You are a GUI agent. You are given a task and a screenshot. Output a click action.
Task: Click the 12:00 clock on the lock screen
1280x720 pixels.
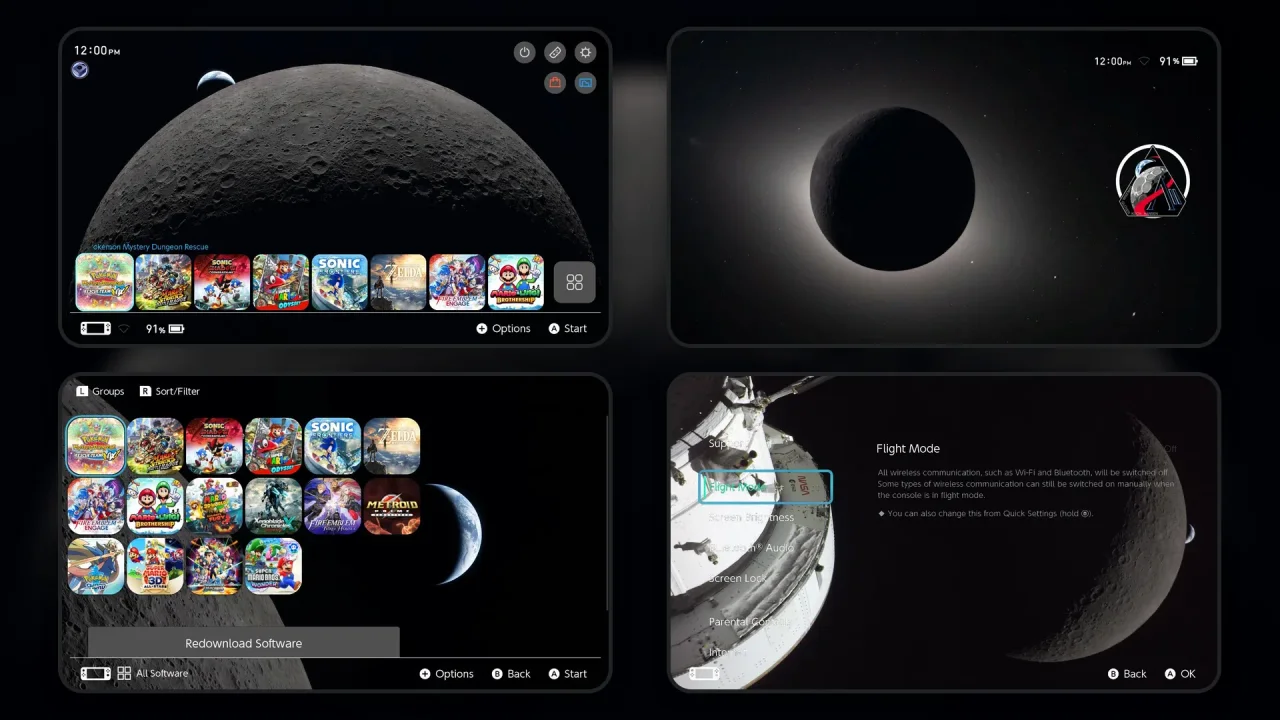point(1111,61)
